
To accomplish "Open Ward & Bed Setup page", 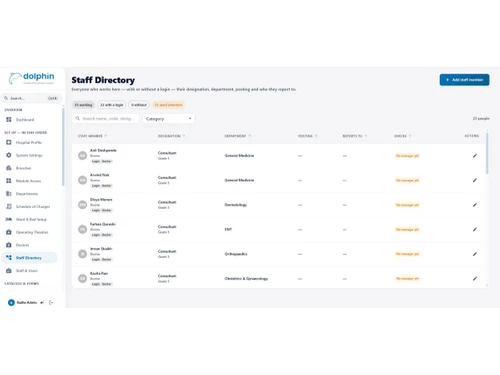I will coord(29,219).
